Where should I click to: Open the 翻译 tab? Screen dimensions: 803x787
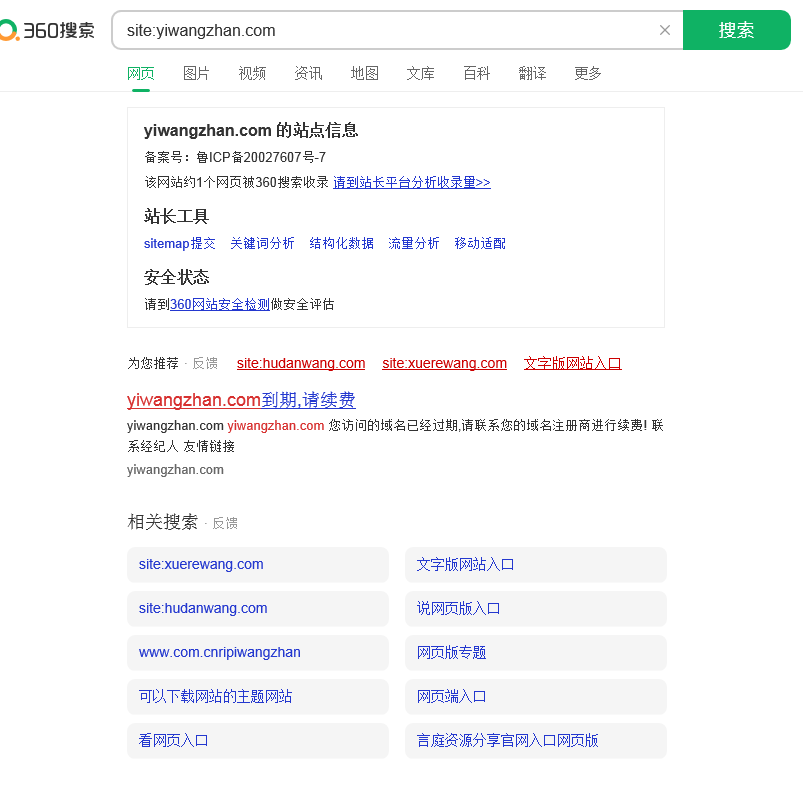(x=533, y=74)
